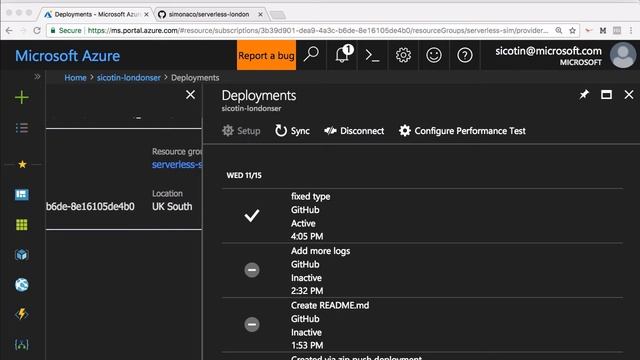640x360 pixels.
Task: Click Disconnect in Deployments toolbar
Action: click(x=354, y=131)
